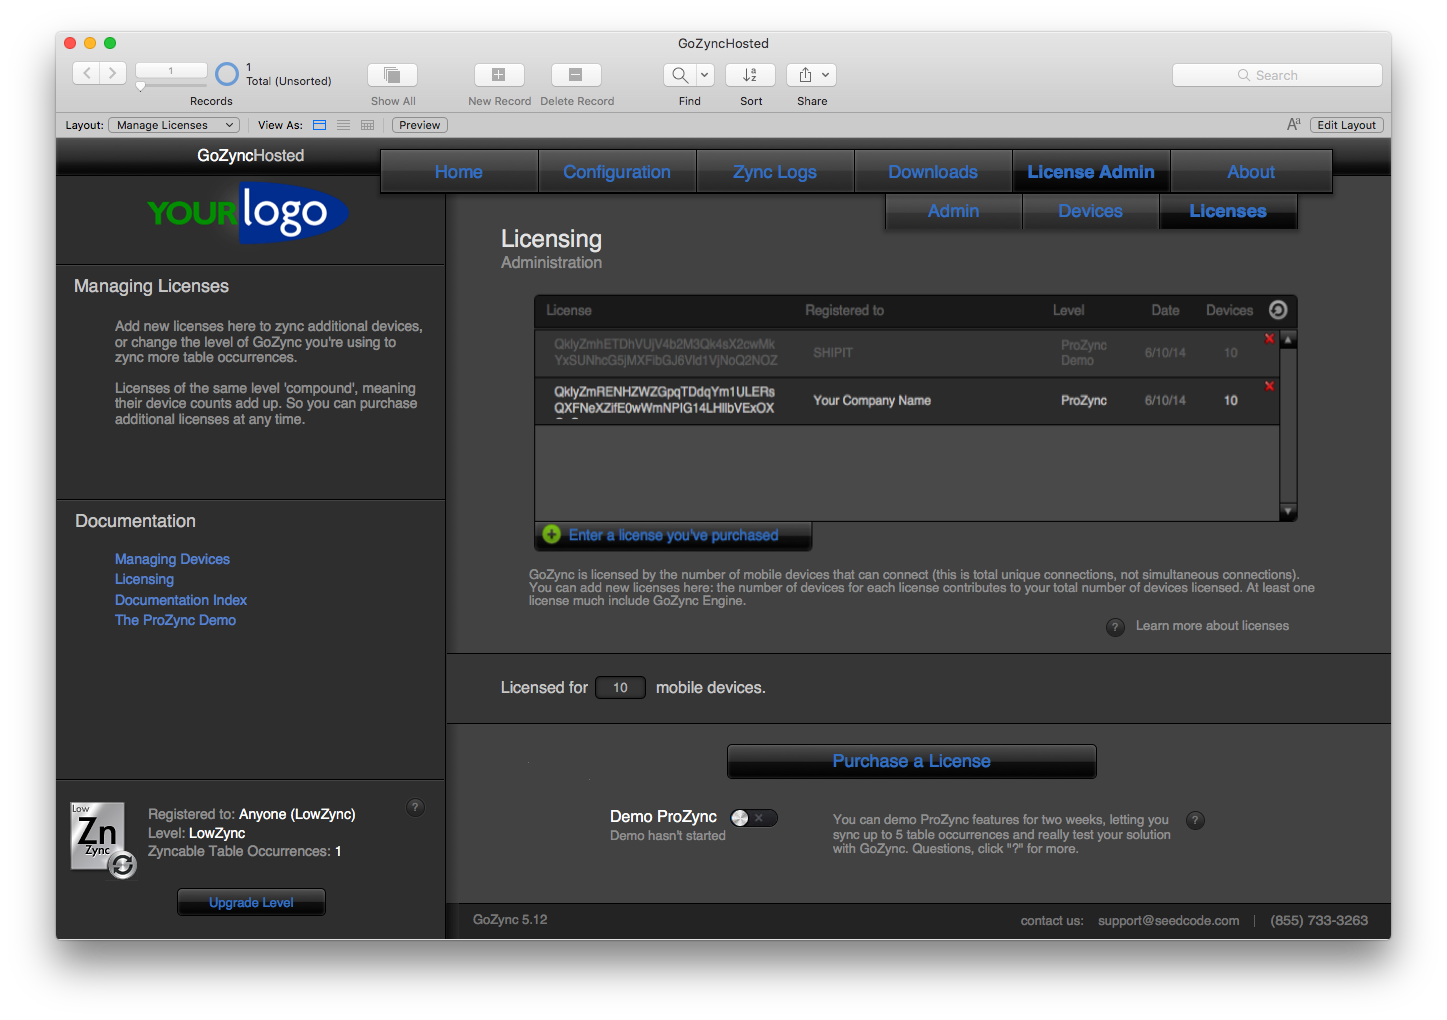Click the Preview button

pos(420,125)
